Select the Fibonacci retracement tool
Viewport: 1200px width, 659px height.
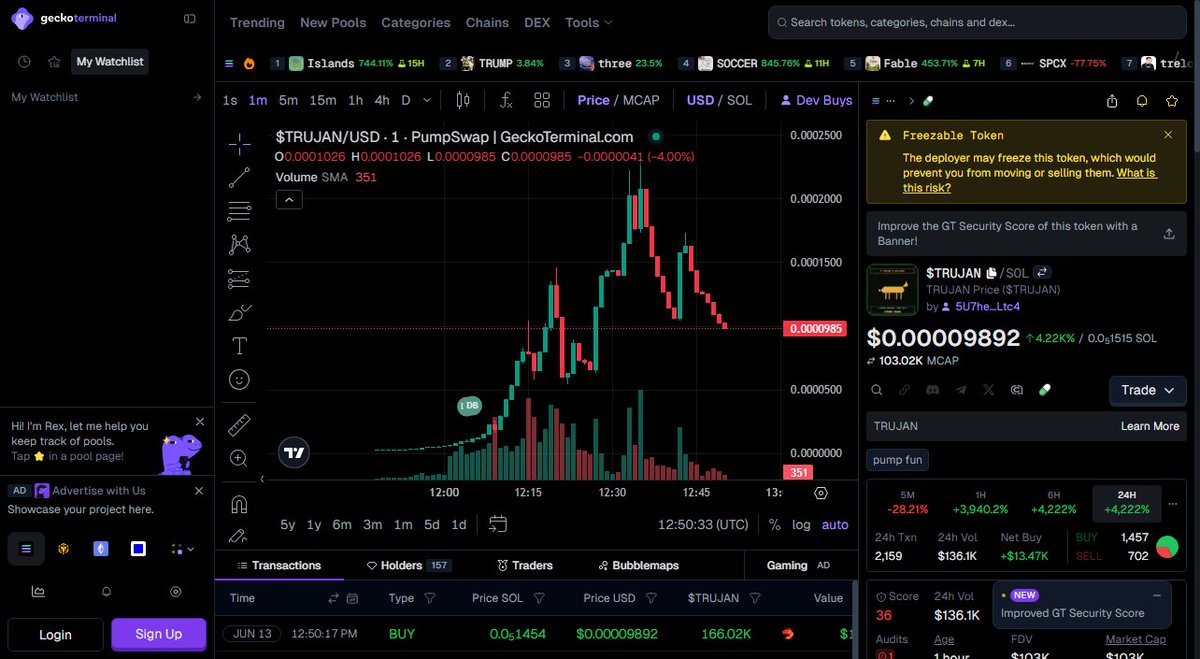tap(239, 211)
